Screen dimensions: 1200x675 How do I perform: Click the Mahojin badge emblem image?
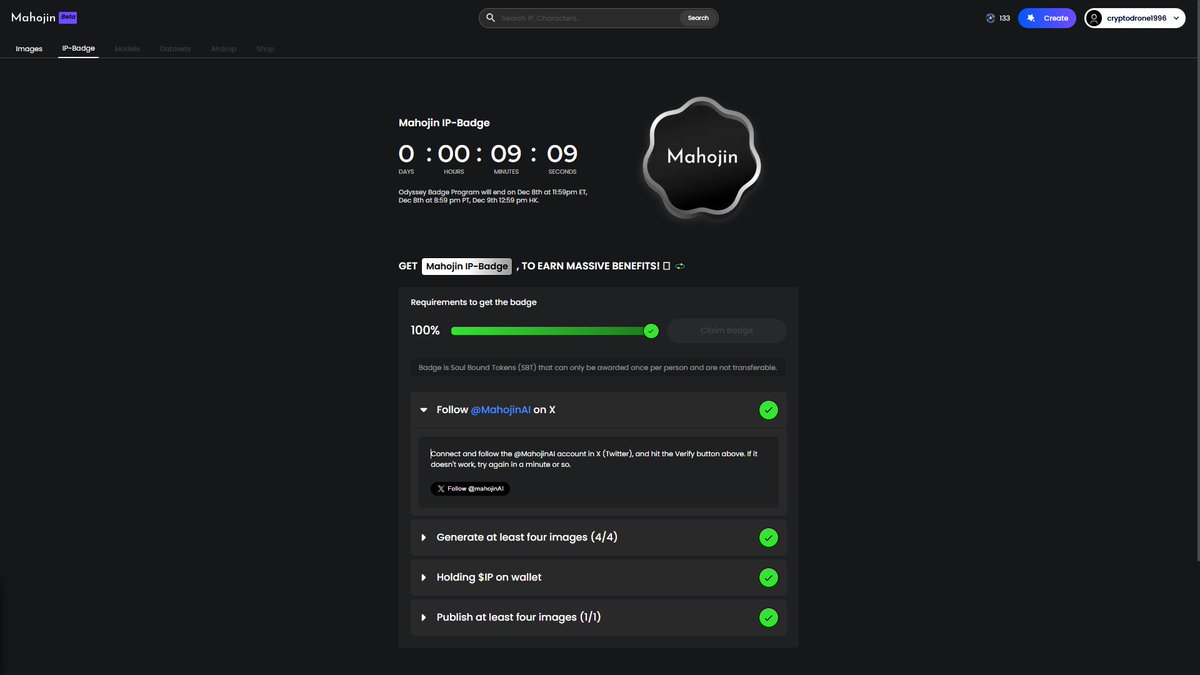702,157
